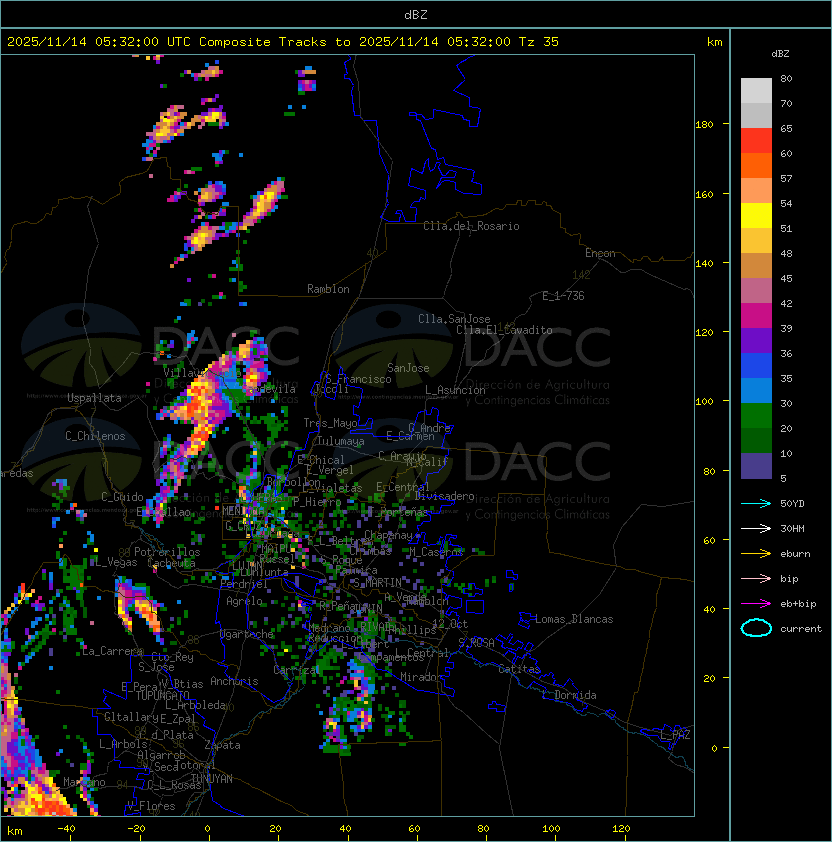Click the cyan current ellipse icon
The height and width of the screenshot is (842, 832).
point(756,628)
